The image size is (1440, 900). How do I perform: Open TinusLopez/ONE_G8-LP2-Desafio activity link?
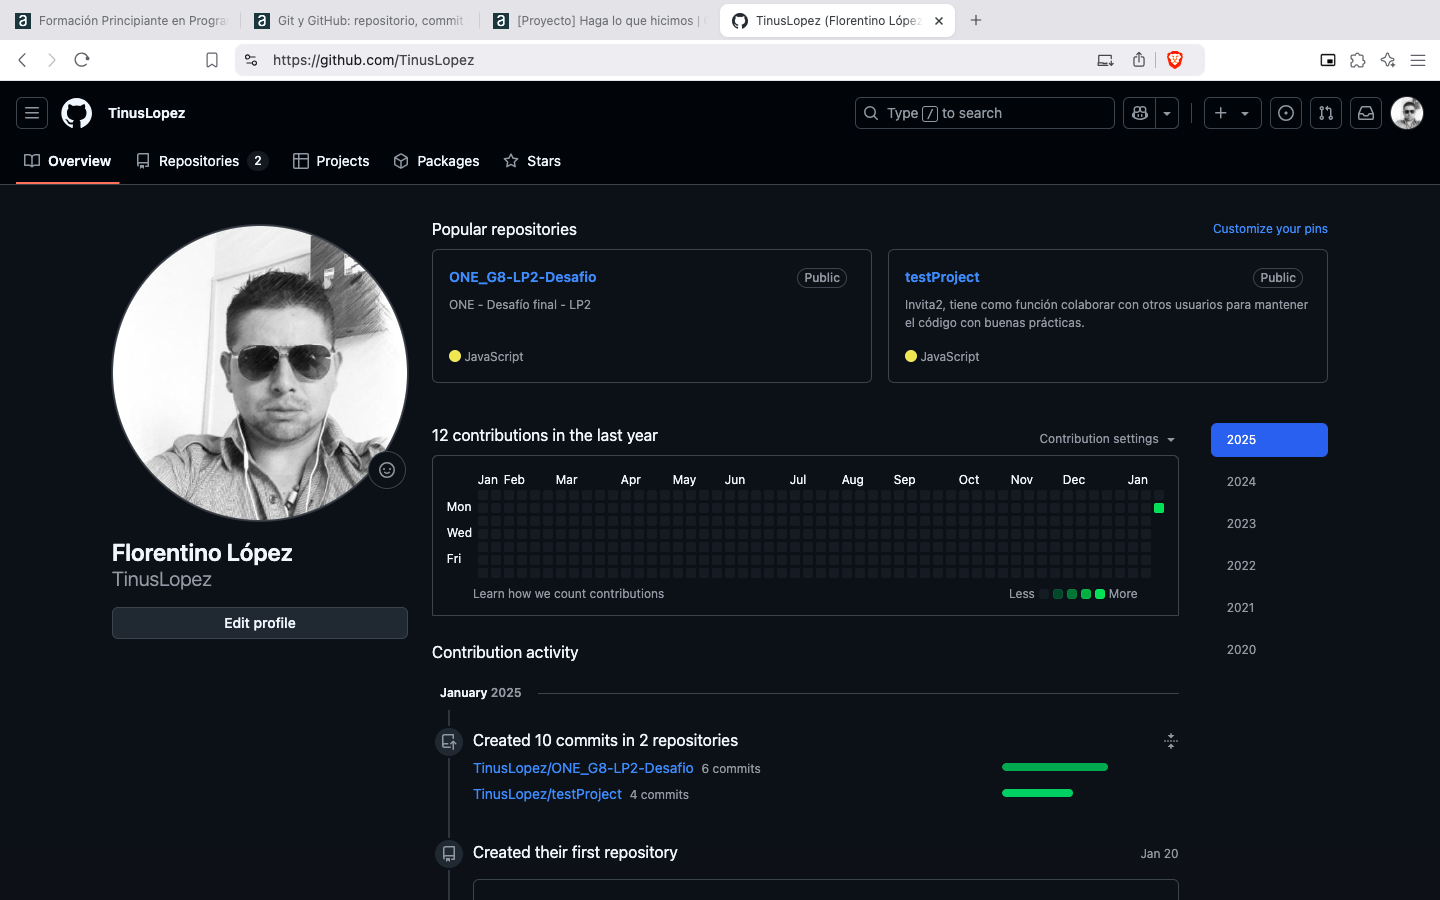tap(583, 768)
